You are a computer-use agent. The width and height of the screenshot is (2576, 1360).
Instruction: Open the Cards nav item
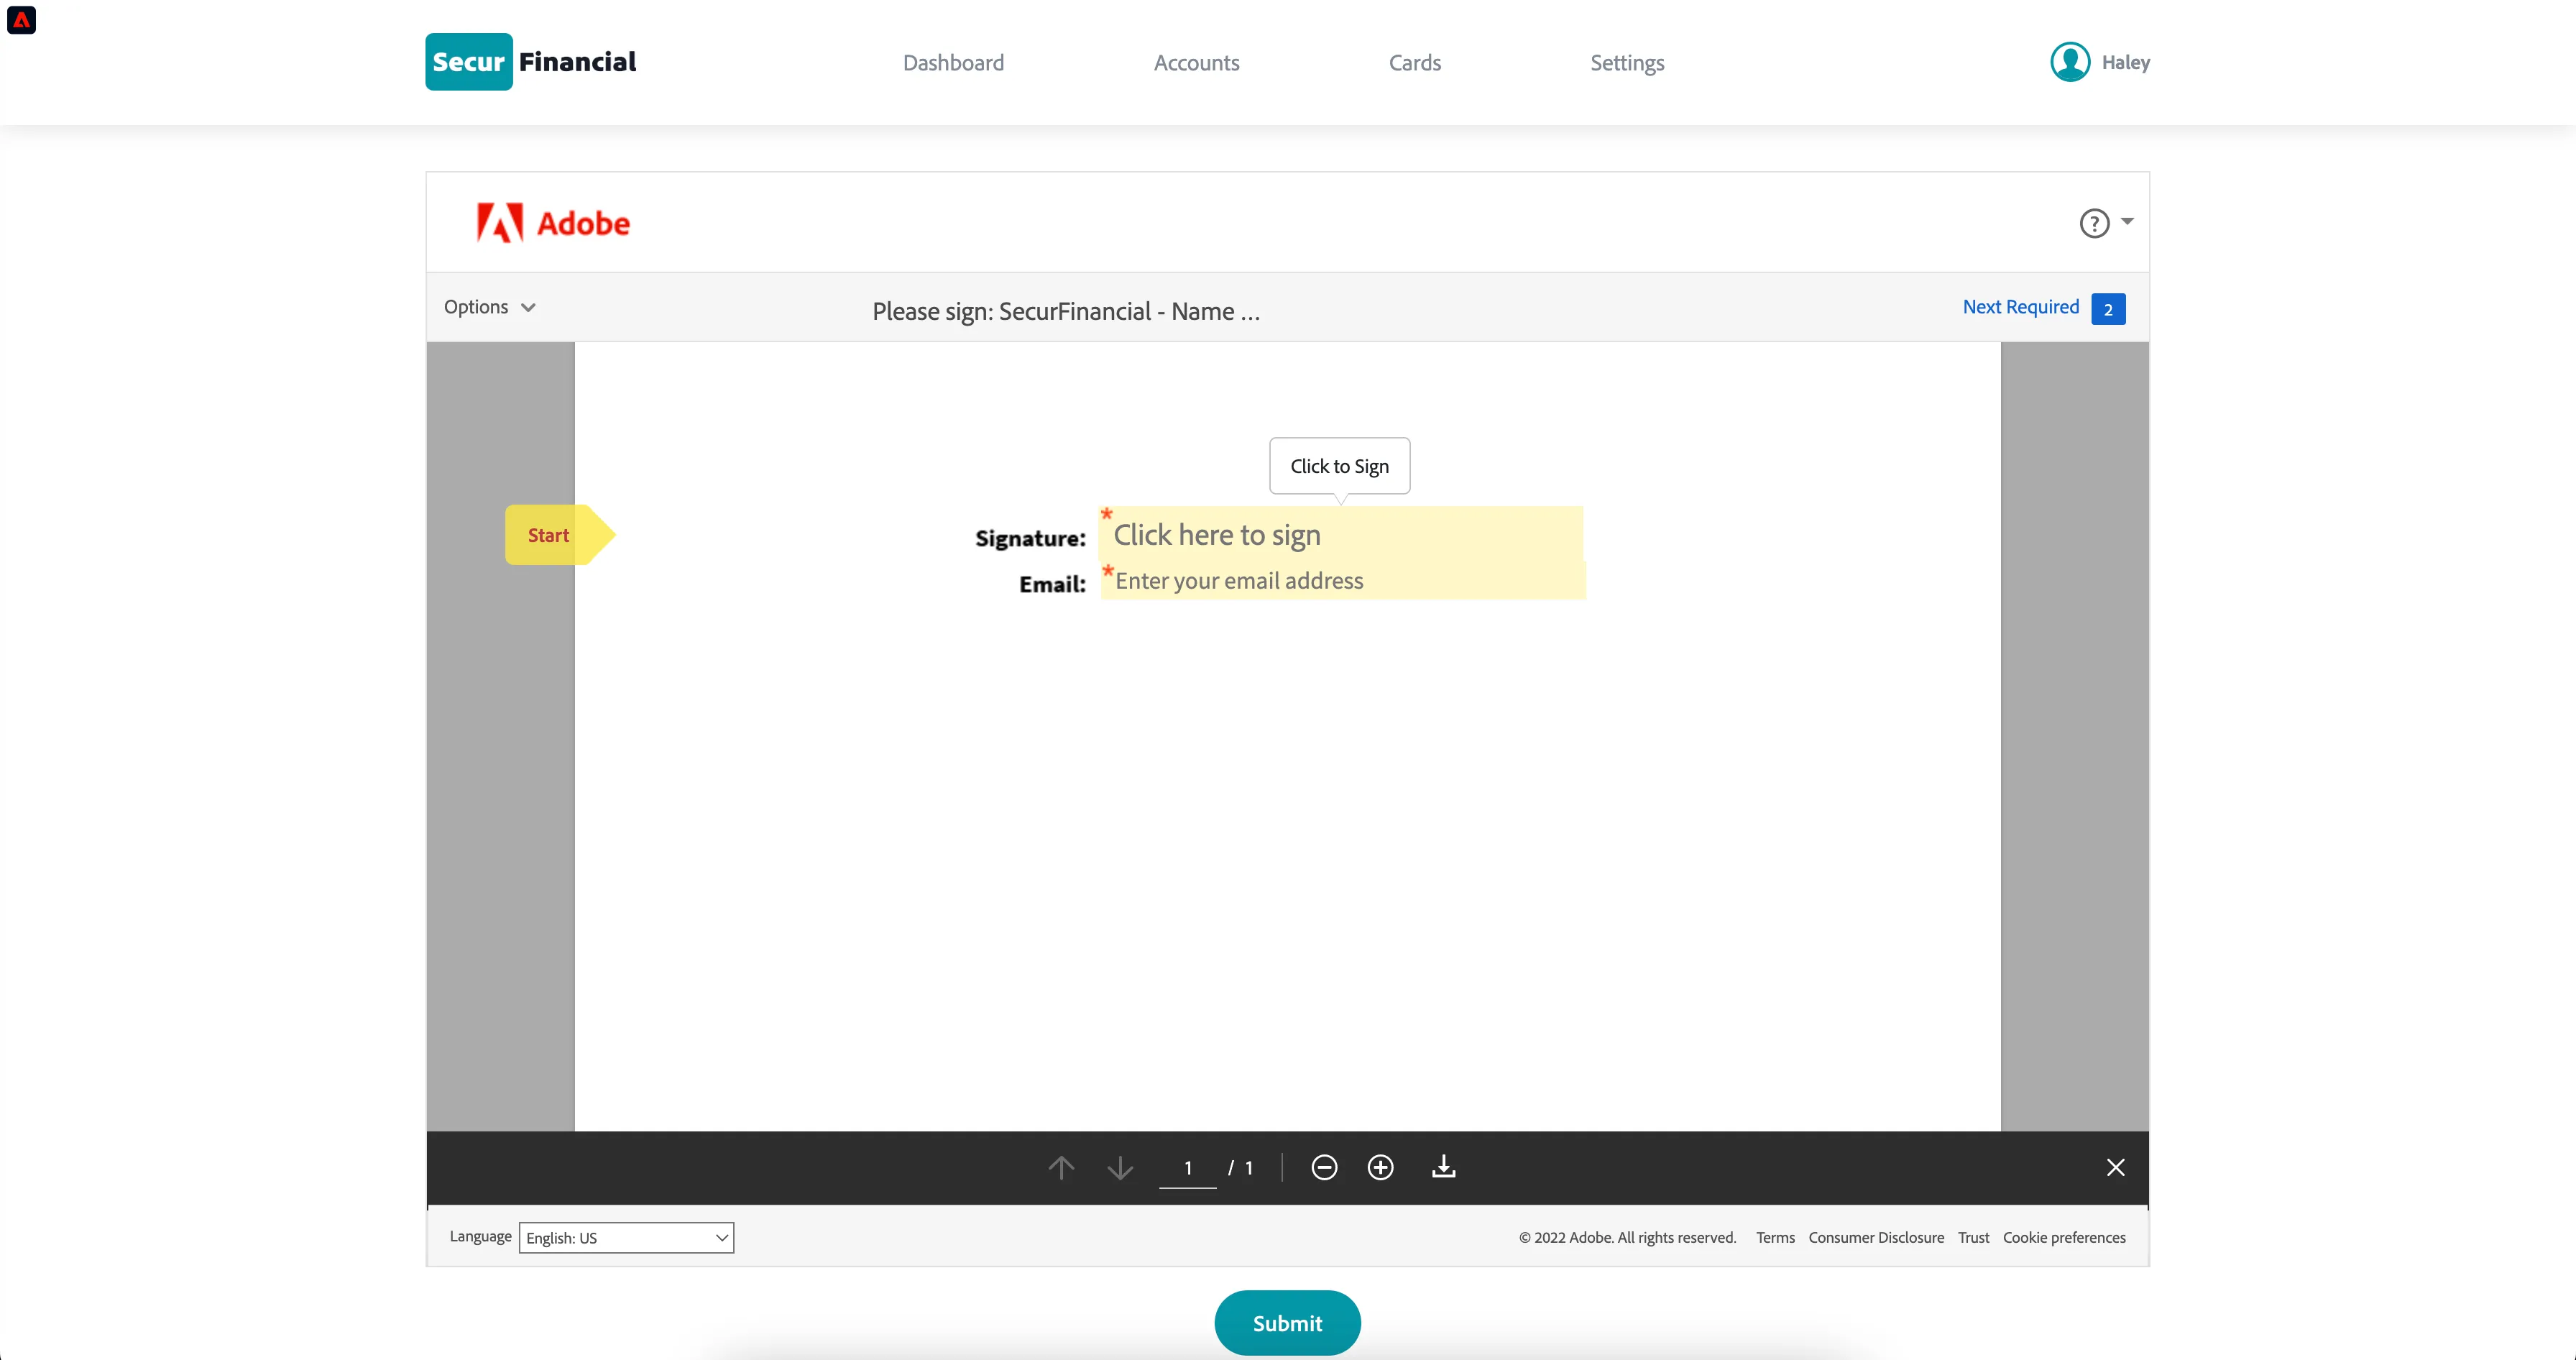coord(1414,63)
